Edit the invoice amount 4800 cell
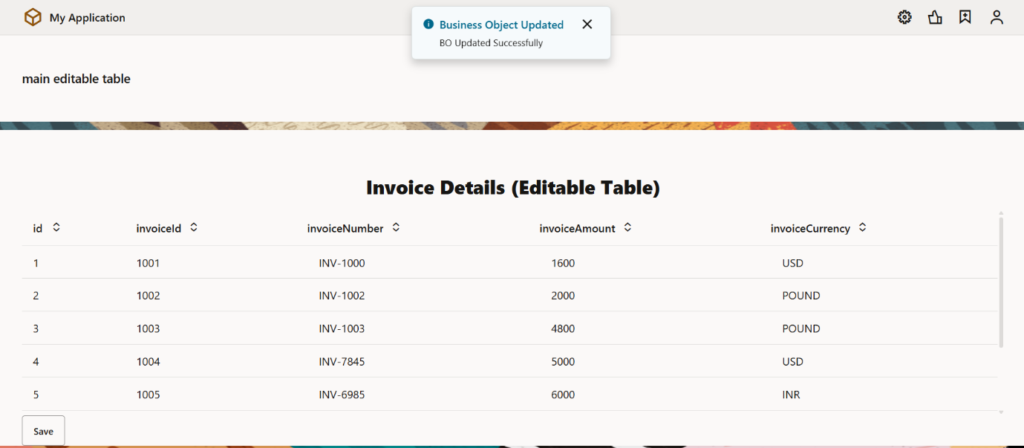The width and height of the screenshot is (1024, 448). pyautogui.click(x=563, y=328)
